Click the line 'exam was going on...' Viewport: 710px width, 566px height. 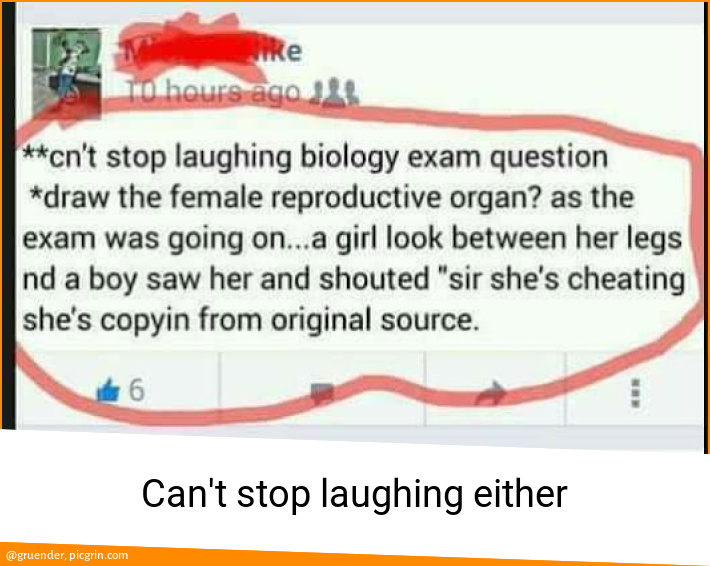(352, 239)
